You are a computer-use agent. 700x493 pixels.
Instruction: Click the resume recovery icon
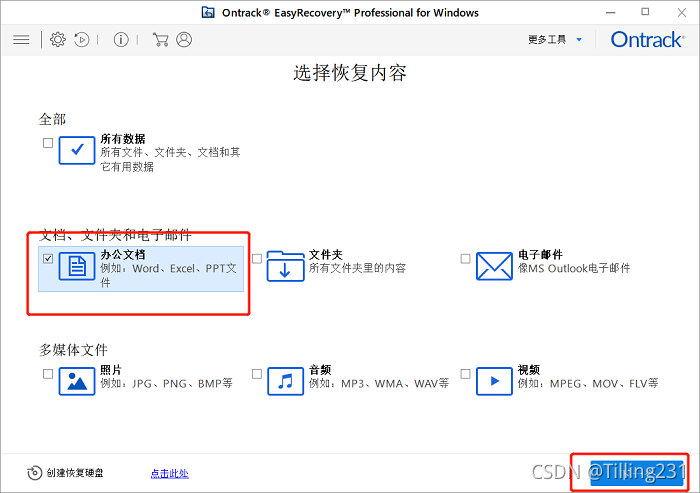coord(82,40)
